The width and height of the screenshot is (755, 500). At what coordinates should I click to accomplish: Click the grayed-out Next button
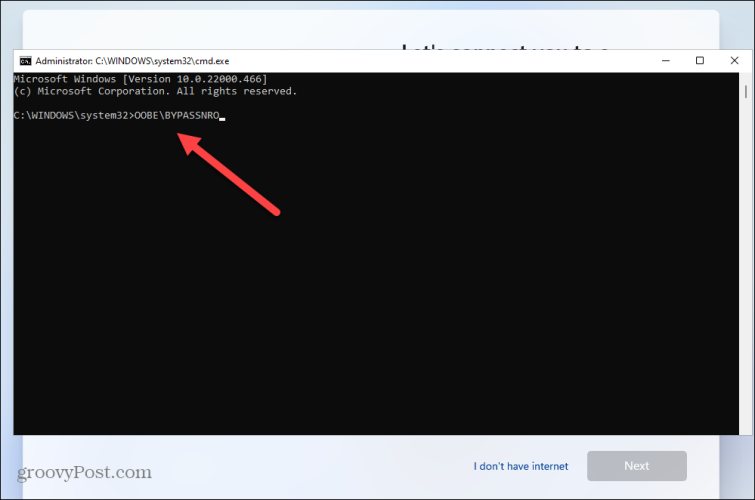(x=637, y=466)
